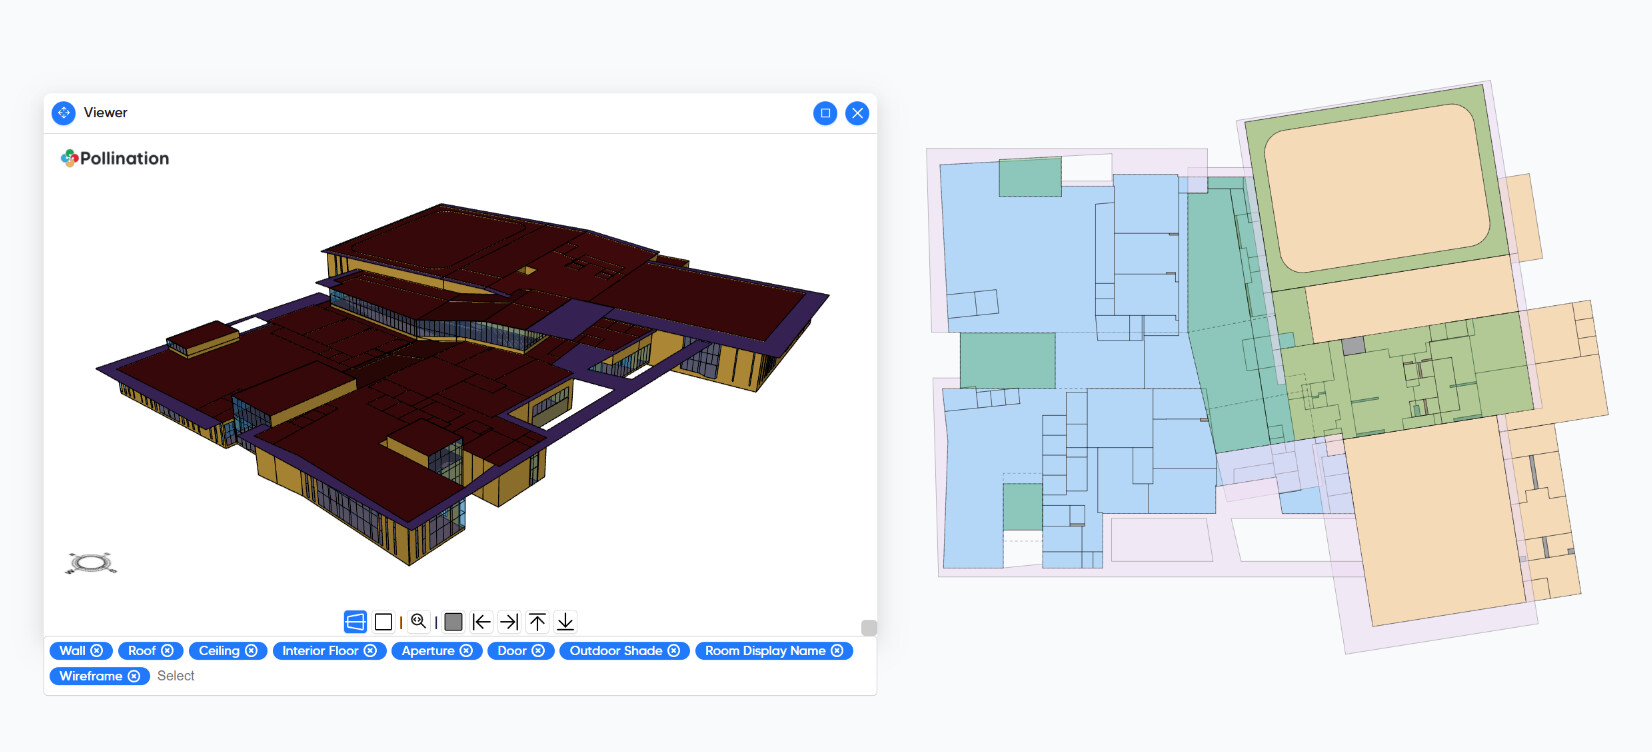The height and width of the screenshot is (752, 1652).
Task: Click the left-arrow-to-bar view icon
Action: tap(481, 622)
